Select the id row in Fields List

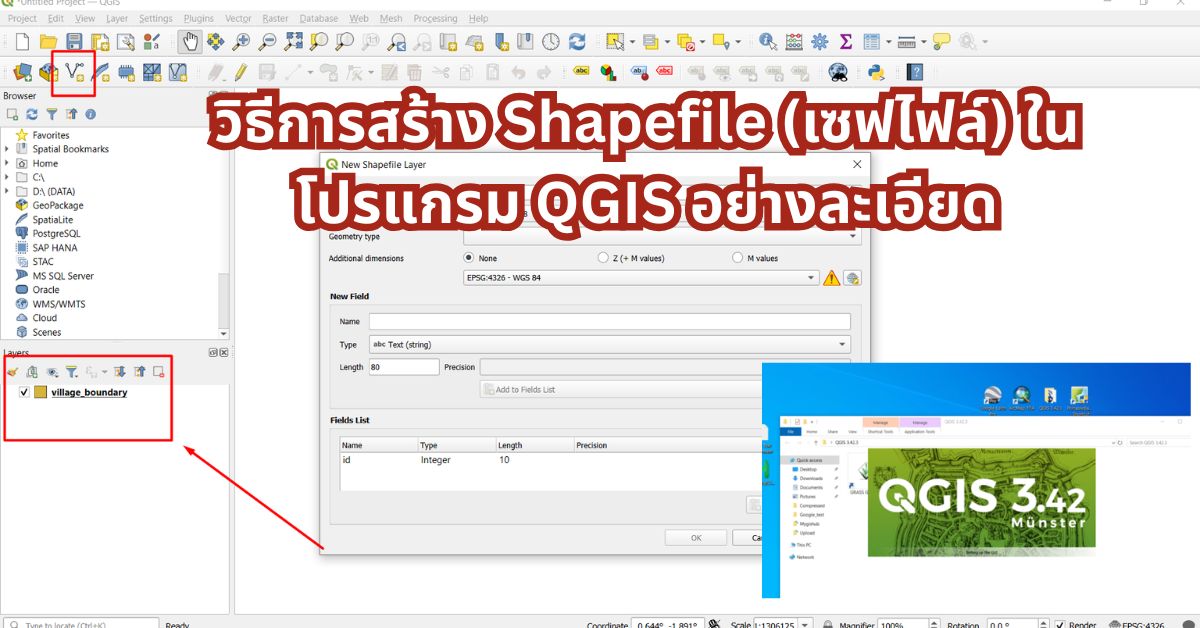click(550, 460)
